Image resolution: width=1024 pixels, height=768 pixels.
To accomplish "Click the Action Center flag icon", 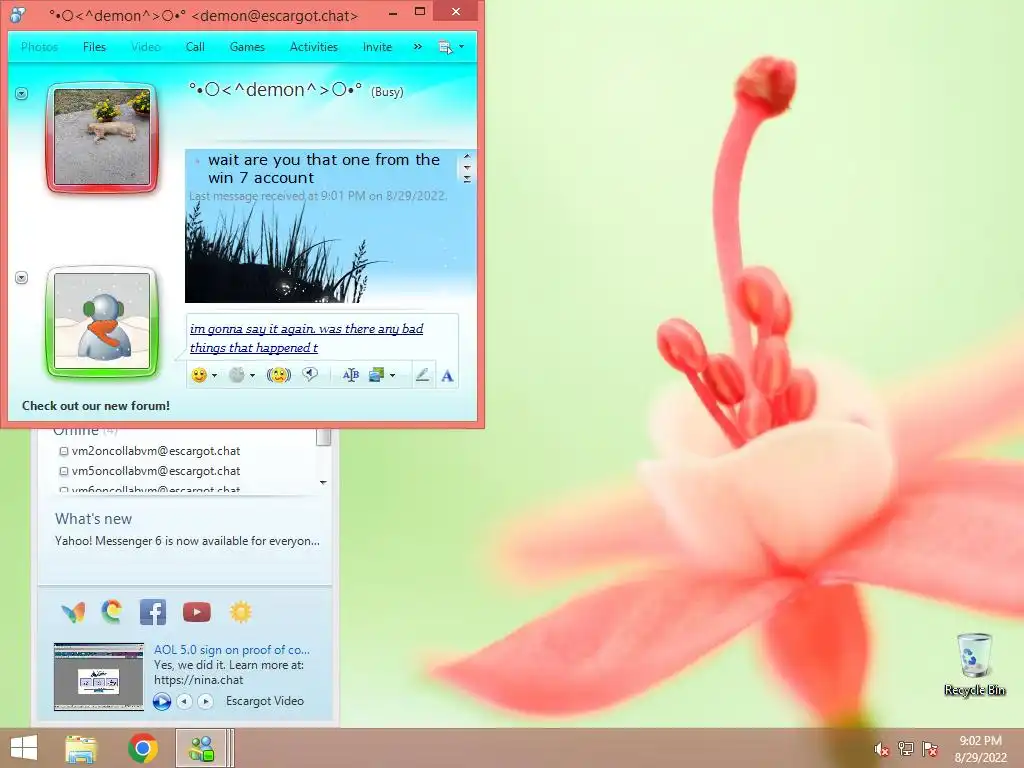I will [x=930, y=748].
